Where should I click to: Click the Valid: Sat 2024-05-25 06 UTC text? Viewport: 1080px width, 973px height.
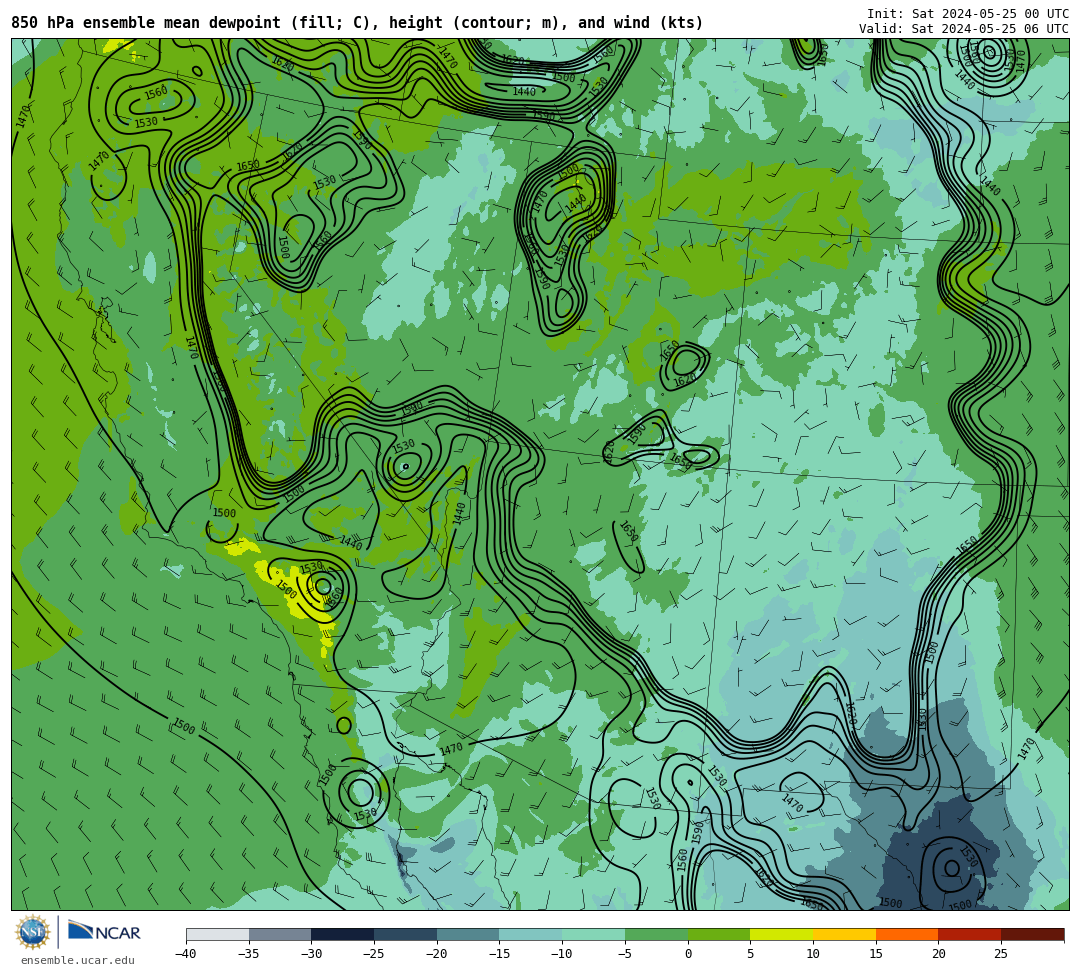tap(964, 29)
